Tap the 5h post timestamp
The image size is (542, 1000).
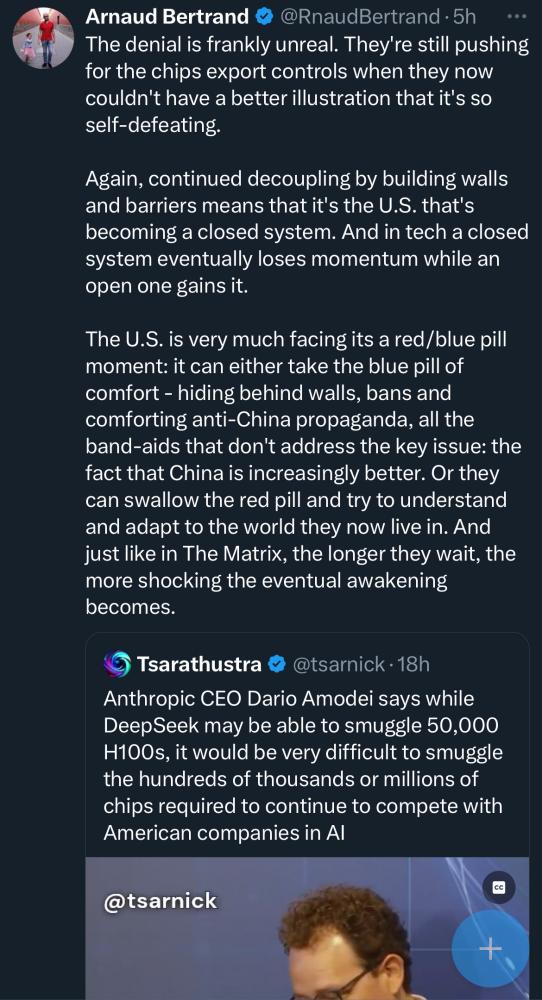pyautogui.click(x=463, y=17)
